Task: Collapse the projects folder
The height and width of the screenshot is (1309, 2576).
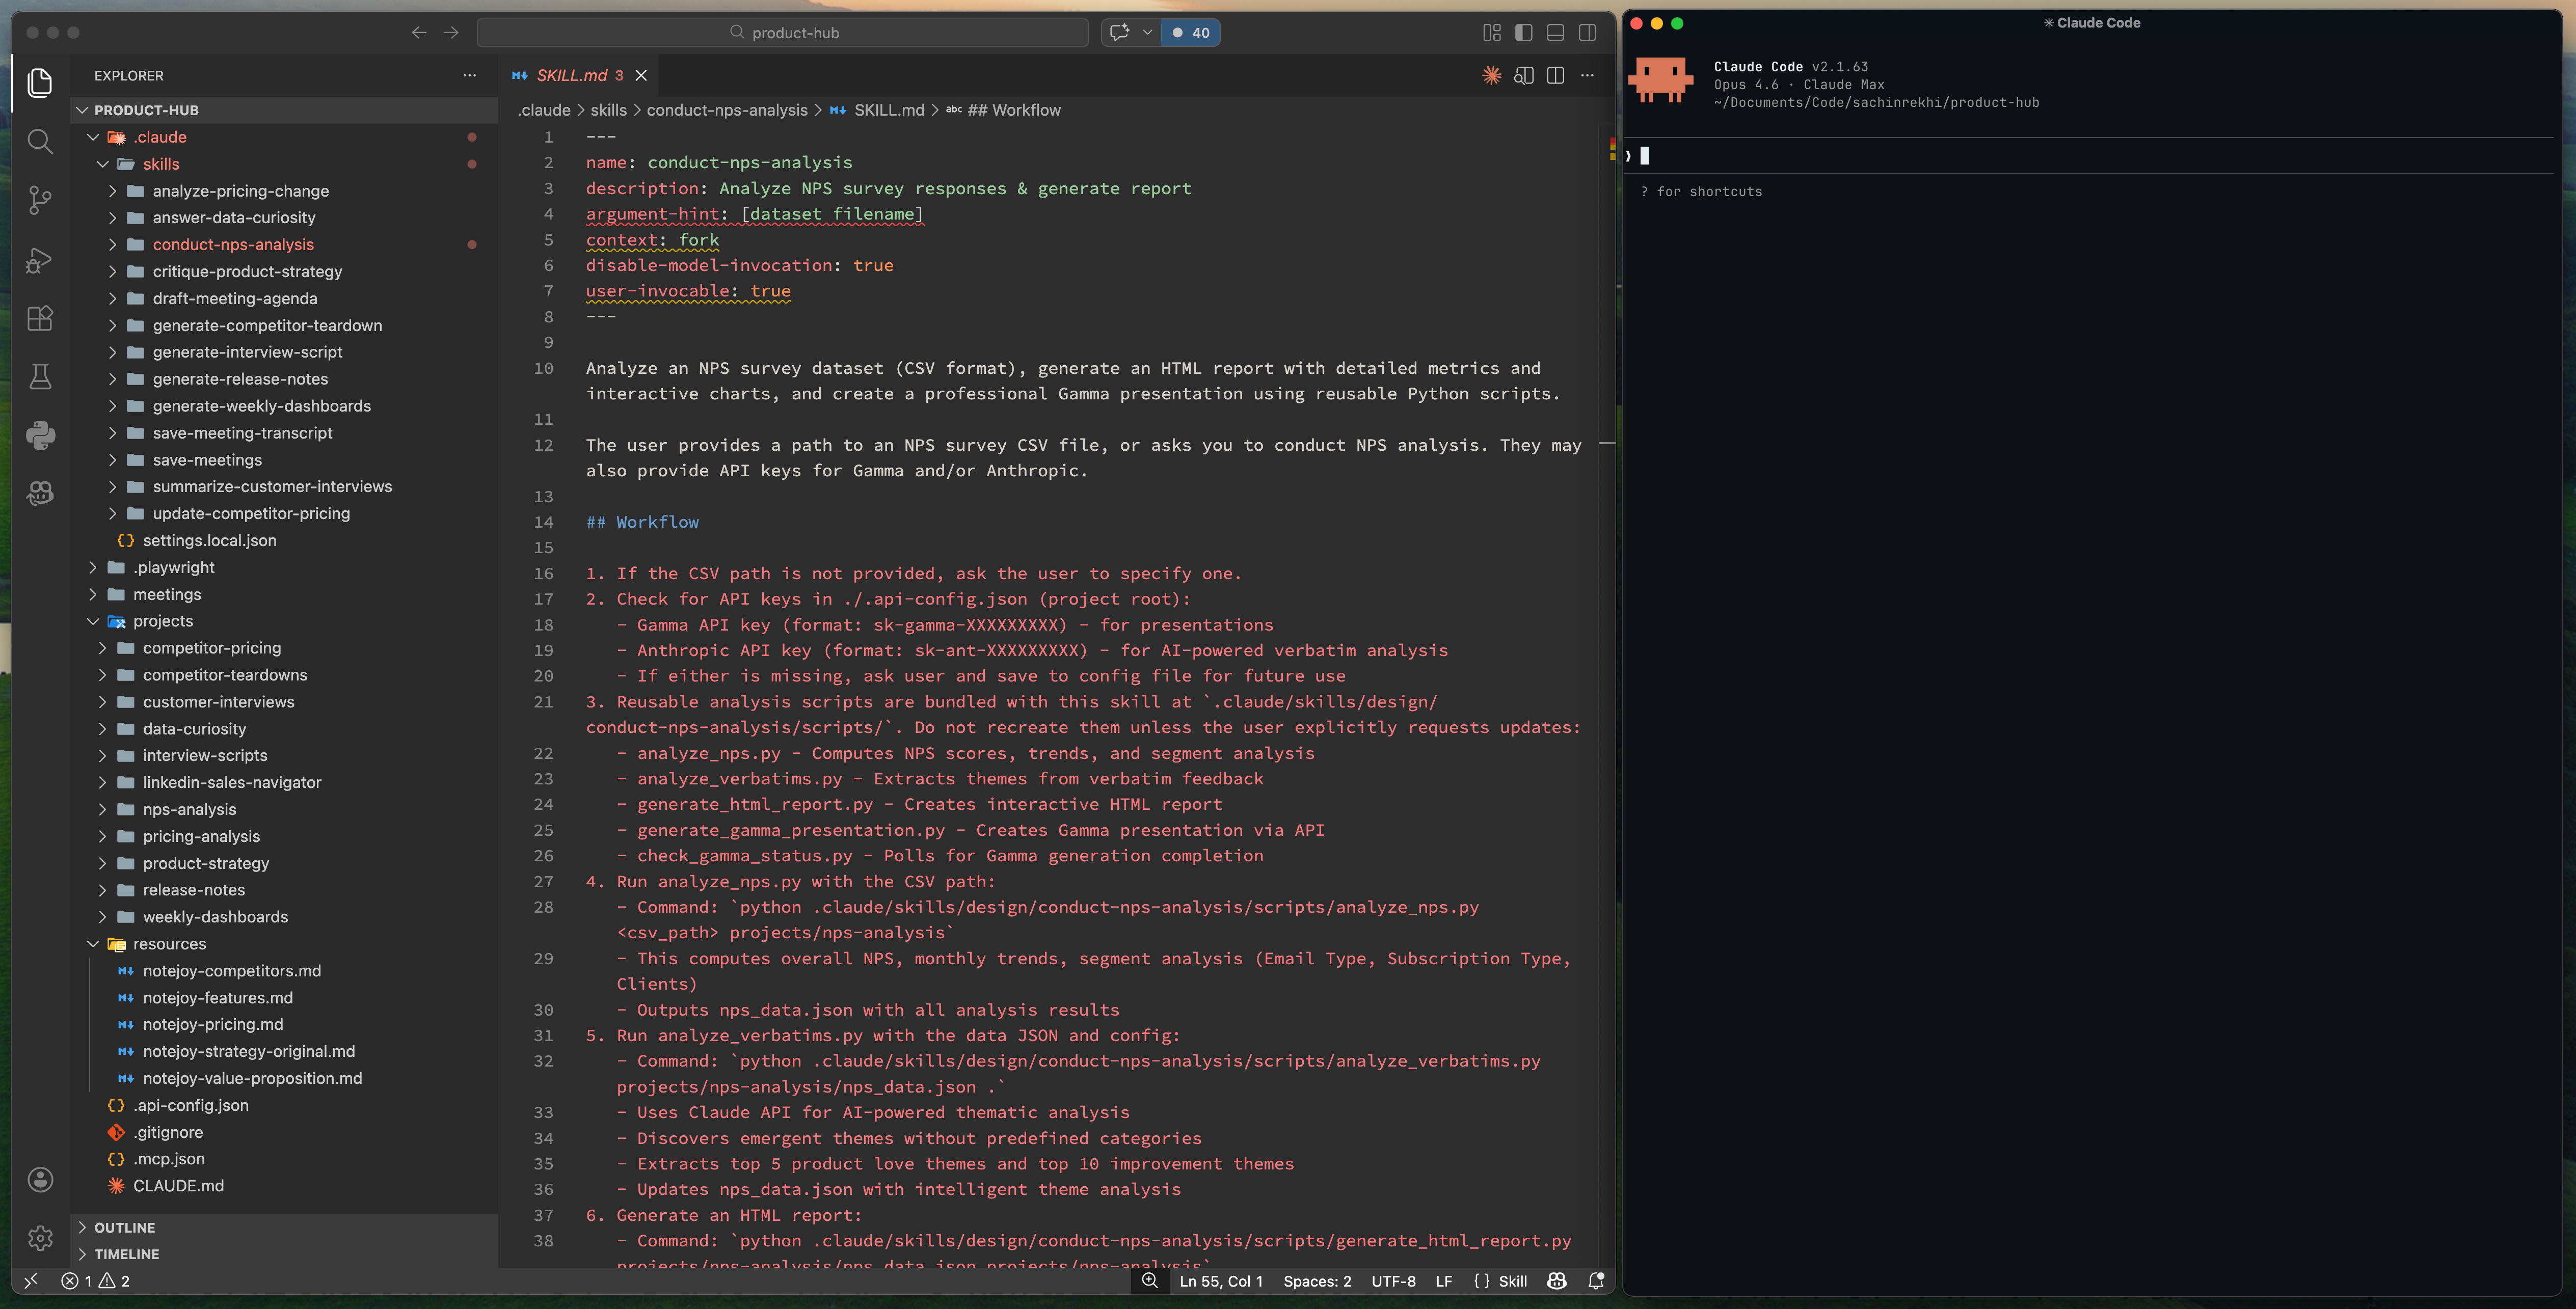Action: click(162, 621)
